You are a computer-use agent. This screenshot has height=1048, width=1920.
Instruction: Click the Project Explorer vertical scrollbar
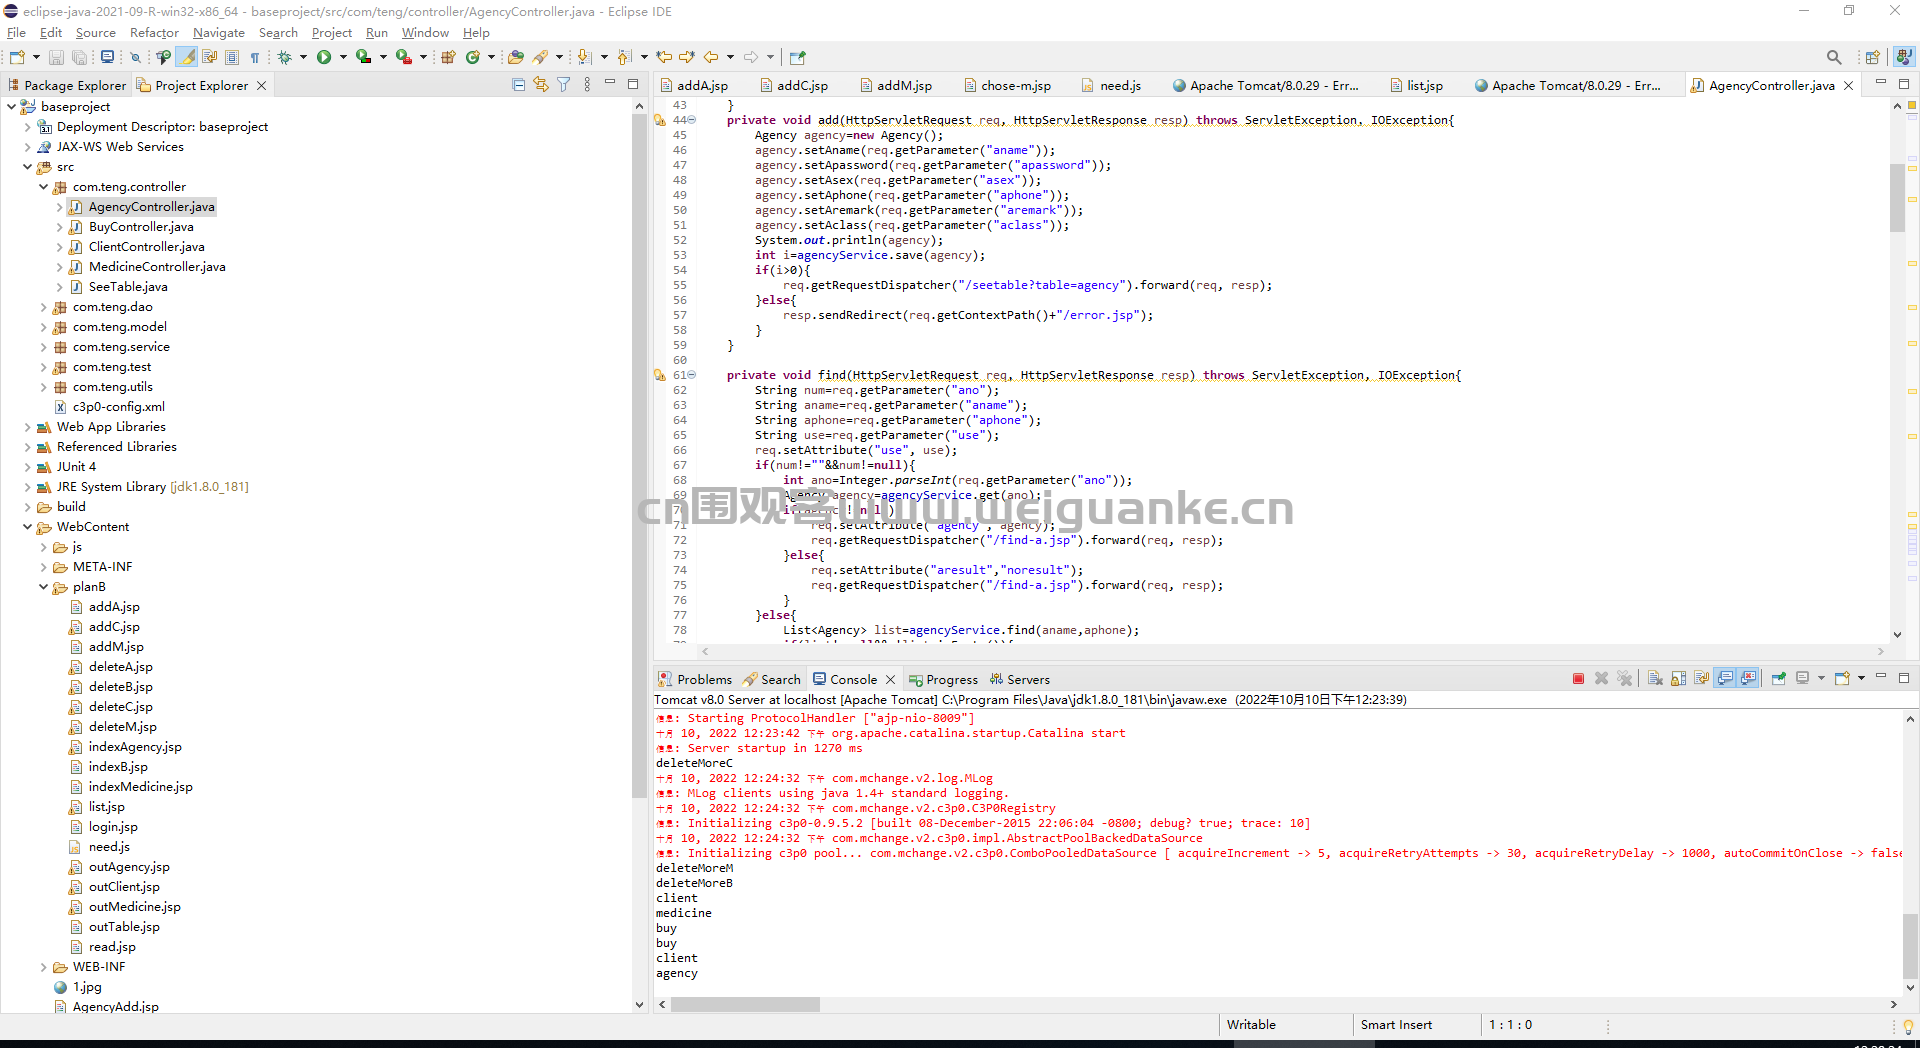pos(639,455)
